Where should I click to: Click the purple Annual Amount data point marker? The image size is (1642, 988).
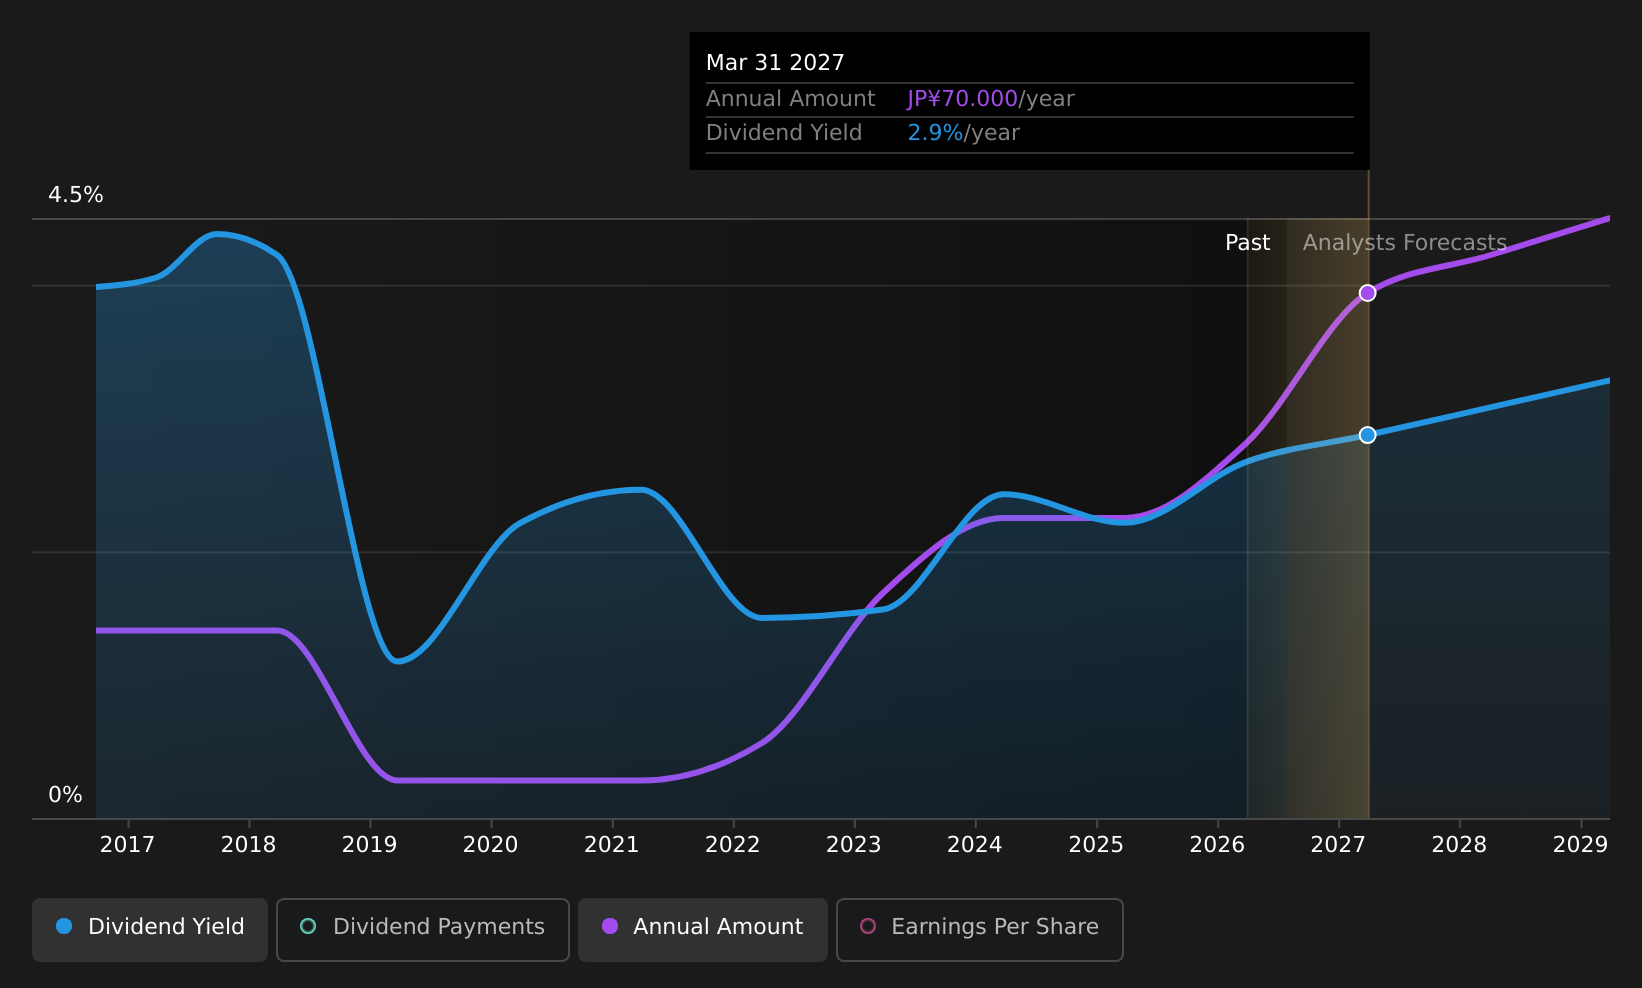click(x=1367, y=293)
